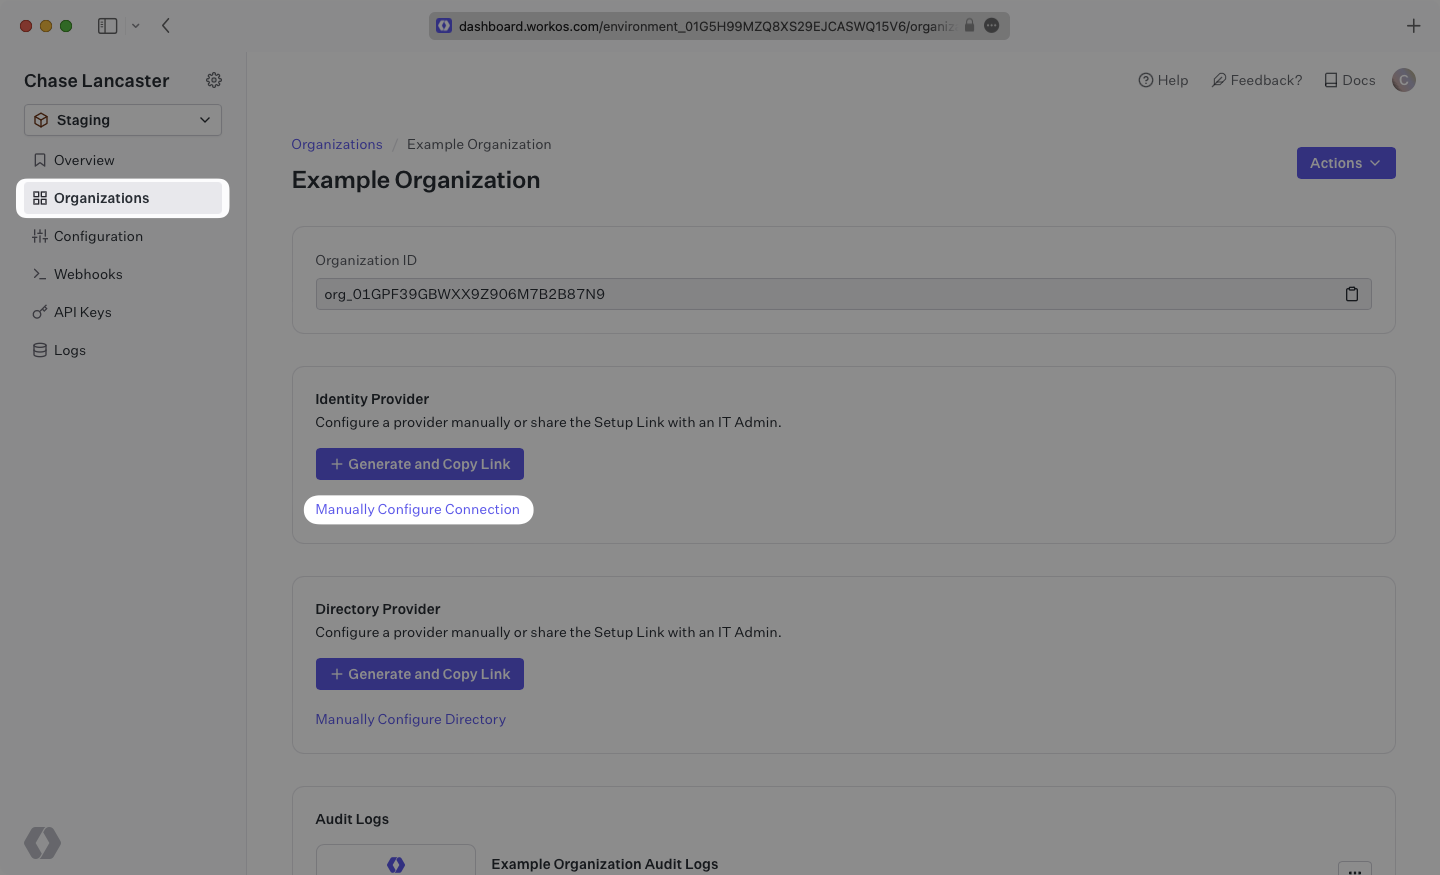
Task: Select the Organizations sidebar icon
Action: [x=40, y=197]
